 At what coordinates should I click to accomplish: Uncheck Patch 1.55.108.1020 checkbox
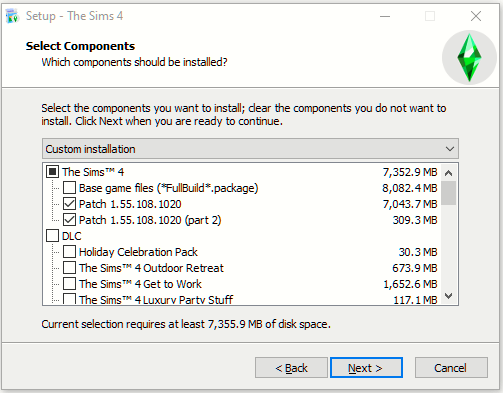pos(69,204)
